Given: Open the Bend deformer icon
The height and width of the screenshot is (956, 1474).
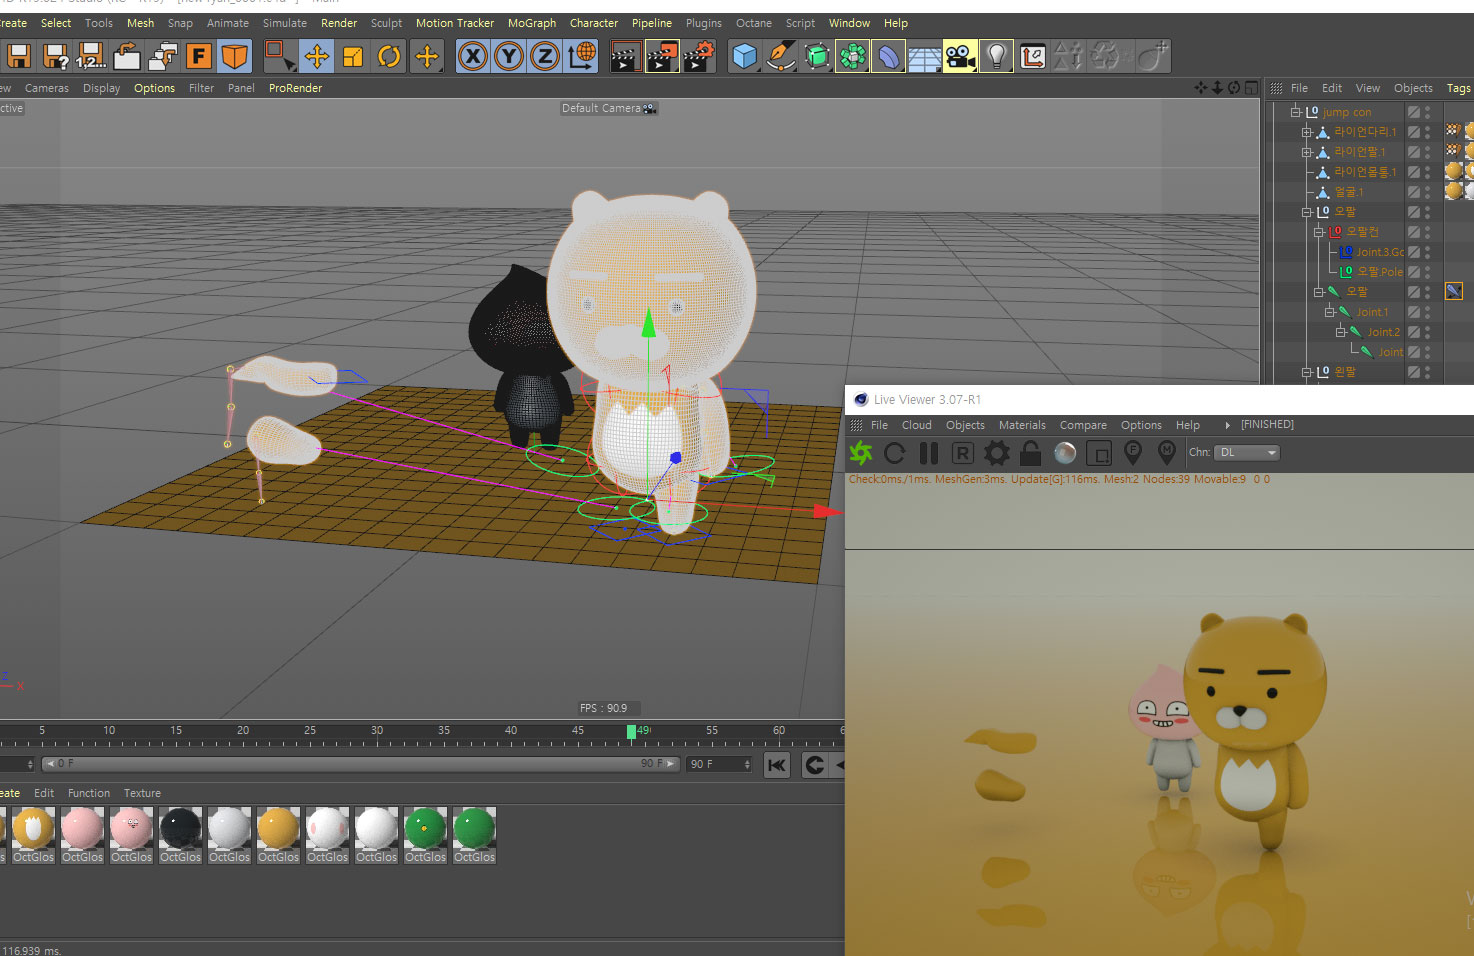Looking at the screenshot, I should 888,56.
